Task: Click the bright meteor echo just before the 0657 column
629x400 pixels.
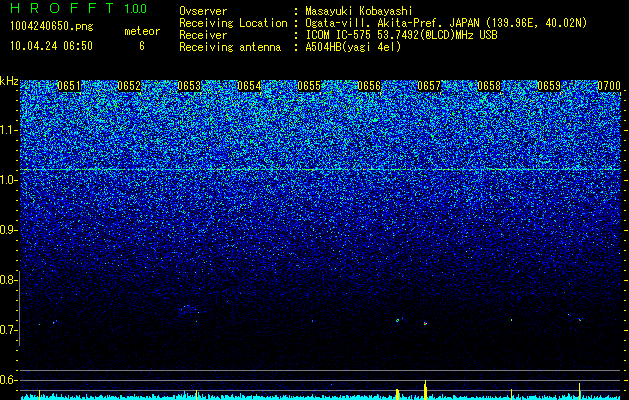Action: [x=425, y=323]
